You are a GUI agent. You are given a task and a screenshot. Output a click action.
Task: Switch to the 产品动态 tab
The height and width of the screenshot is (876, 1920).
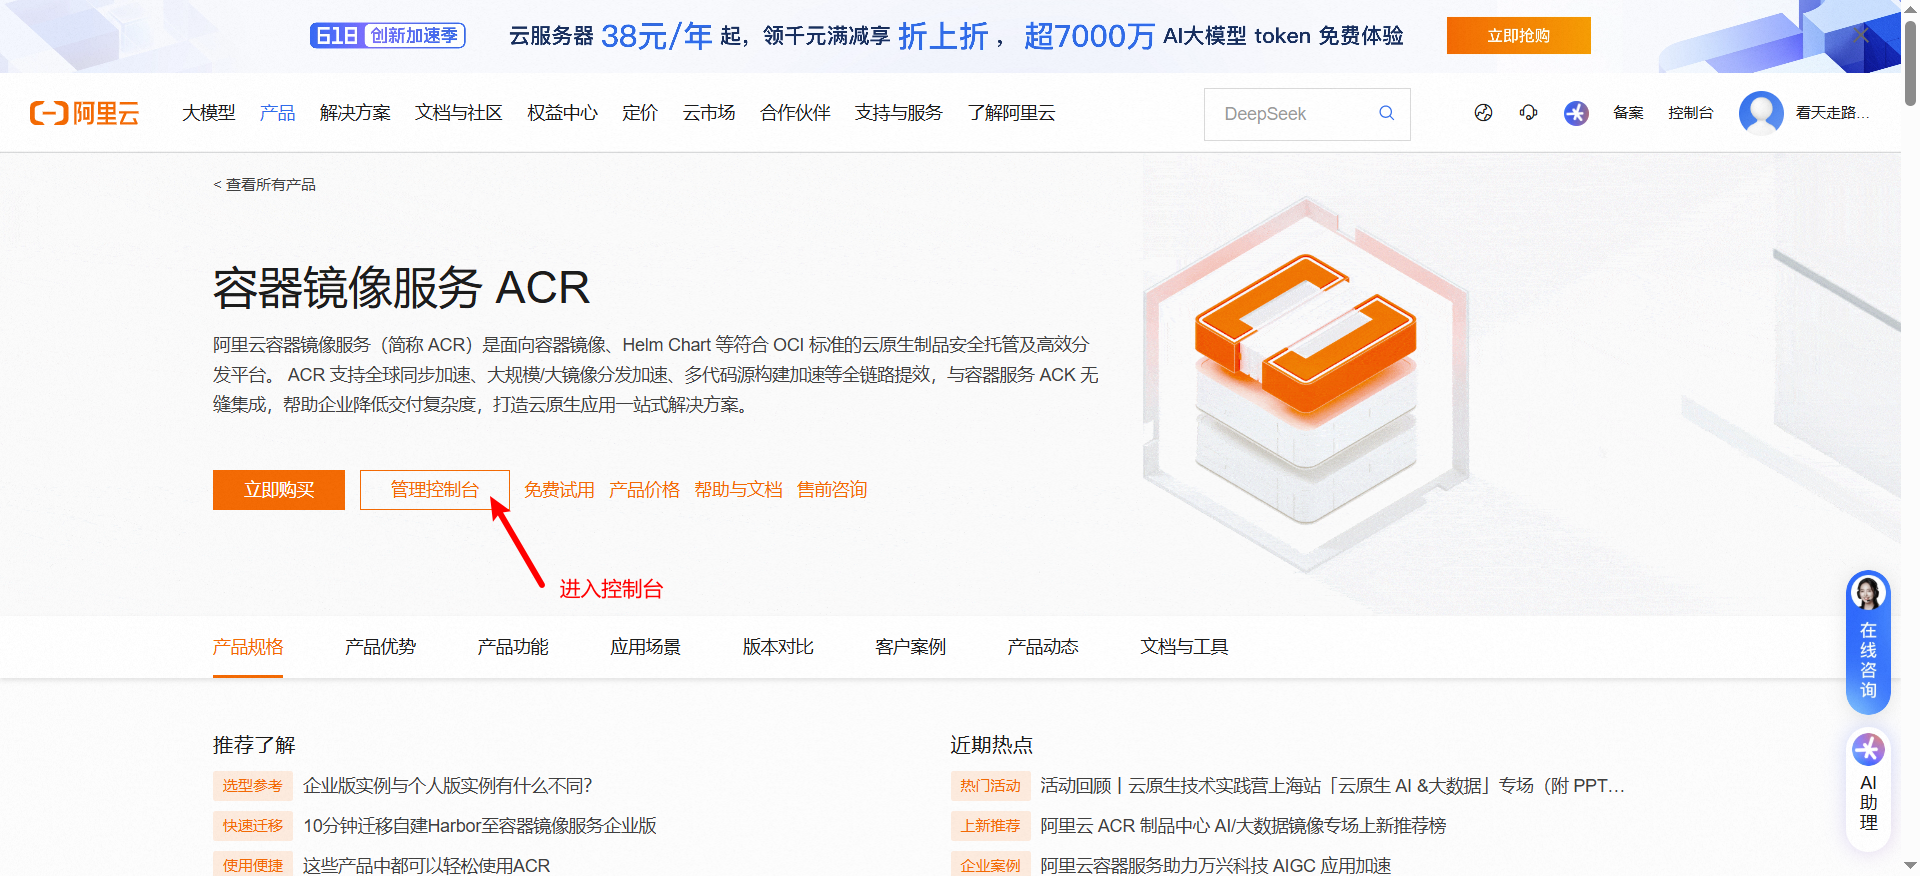(1043, 647)
